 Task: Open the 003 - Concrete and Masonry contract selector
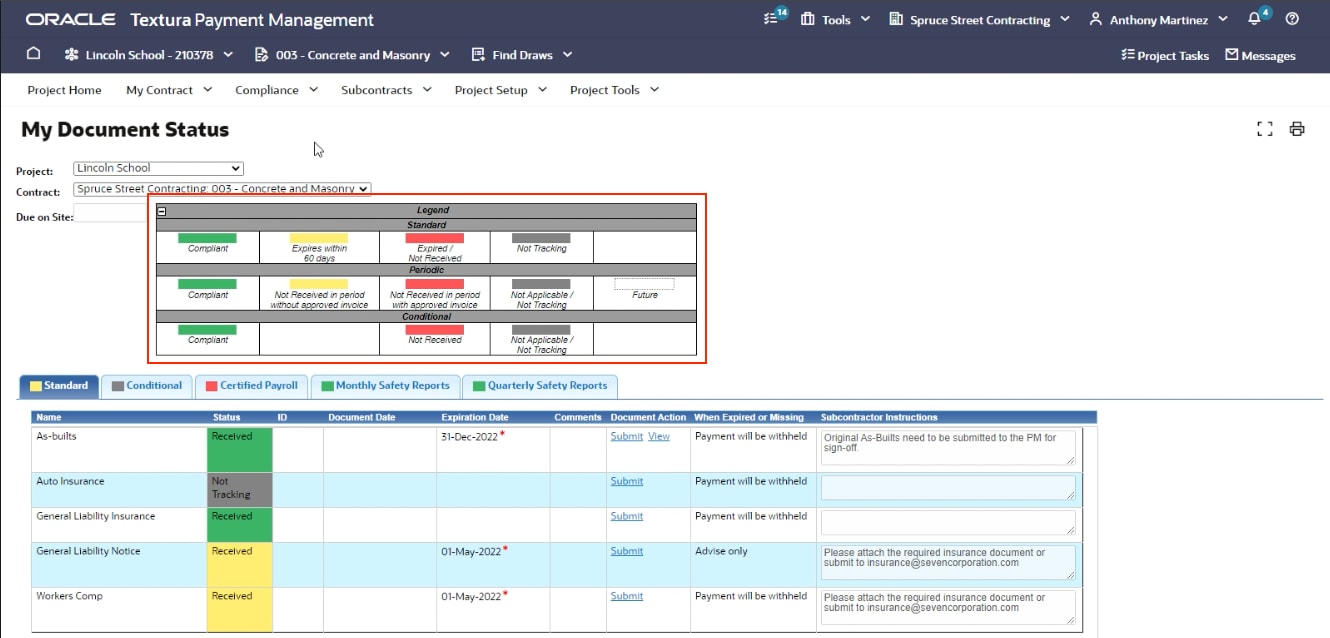352,55
